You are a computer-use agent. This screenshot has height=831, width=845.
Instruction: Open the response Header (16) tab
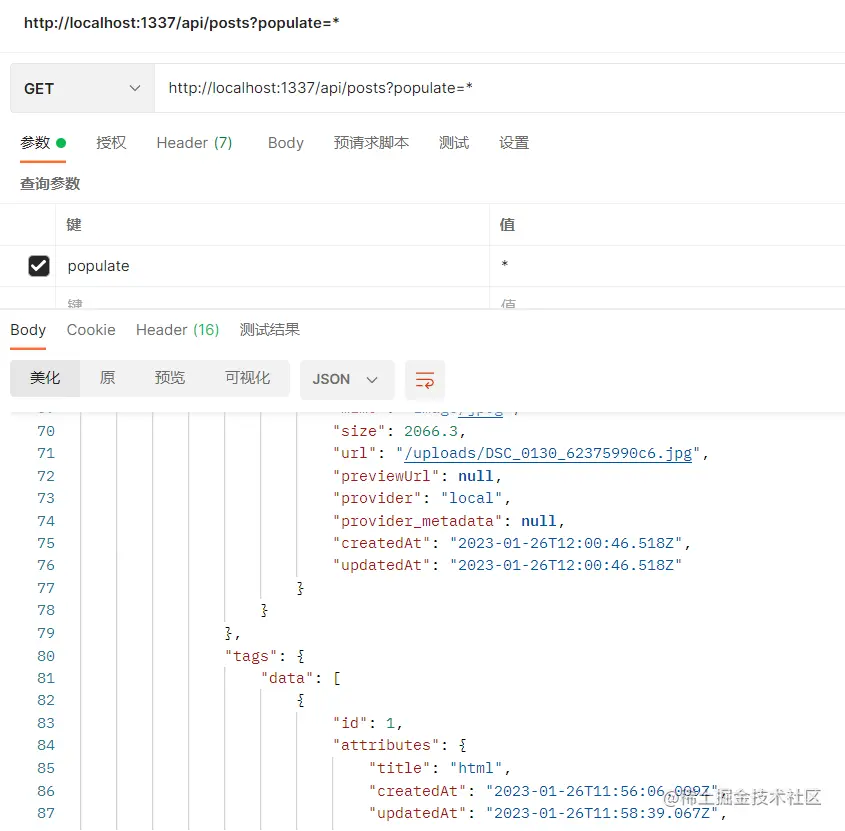[177, 330]
